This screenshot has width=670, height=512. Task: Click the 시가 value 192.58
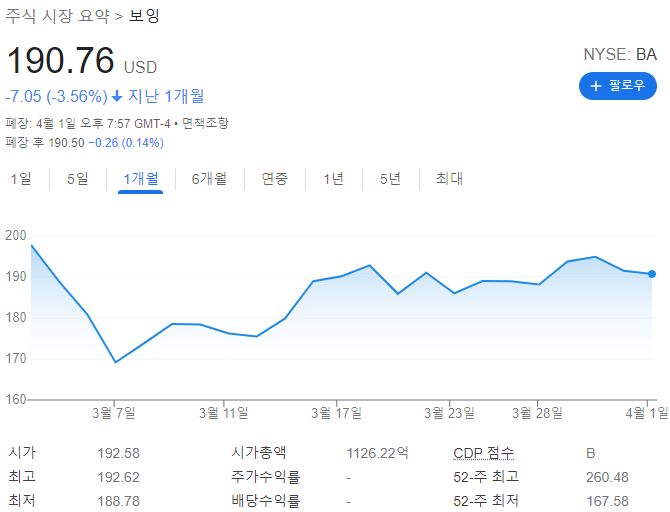[x=118, y=453]
